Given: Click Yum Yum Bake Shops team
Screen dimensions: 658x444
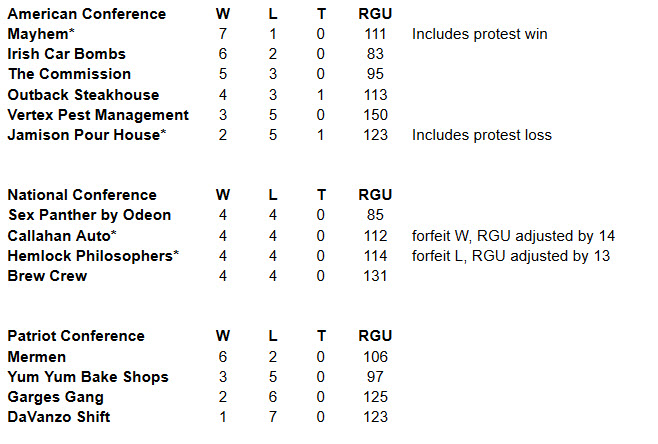Looking at the screenshot, I should pyautogui.click(x=88, y=377).
